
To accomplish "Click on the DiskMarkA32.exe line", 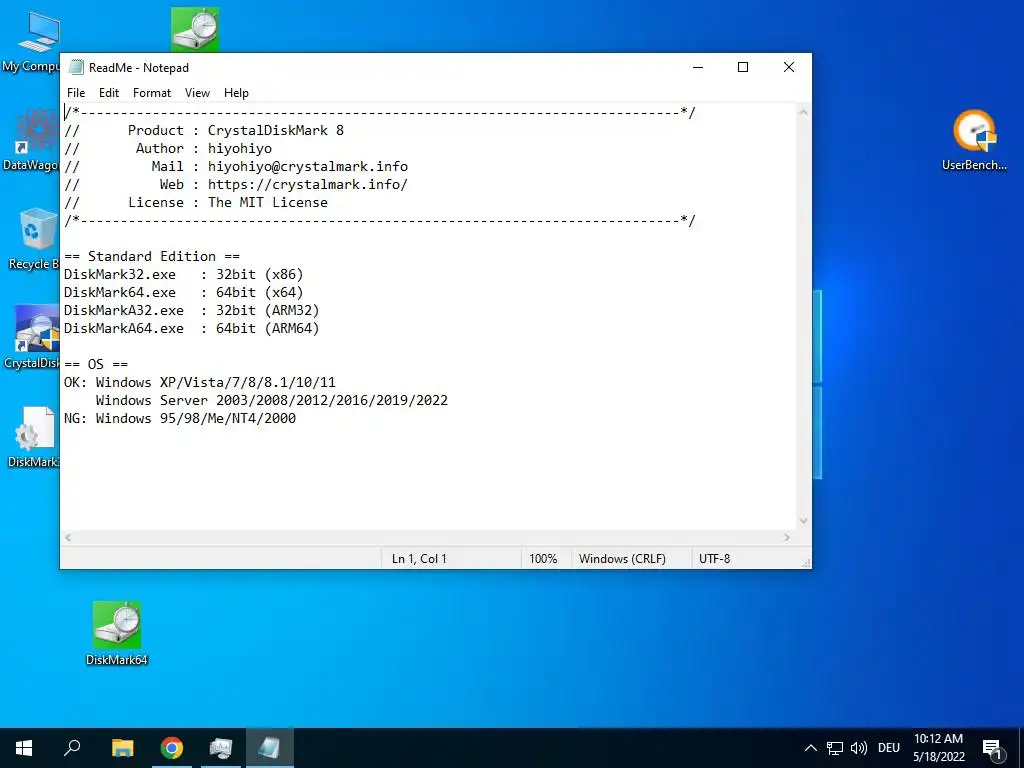I will [x=191, y=310].
